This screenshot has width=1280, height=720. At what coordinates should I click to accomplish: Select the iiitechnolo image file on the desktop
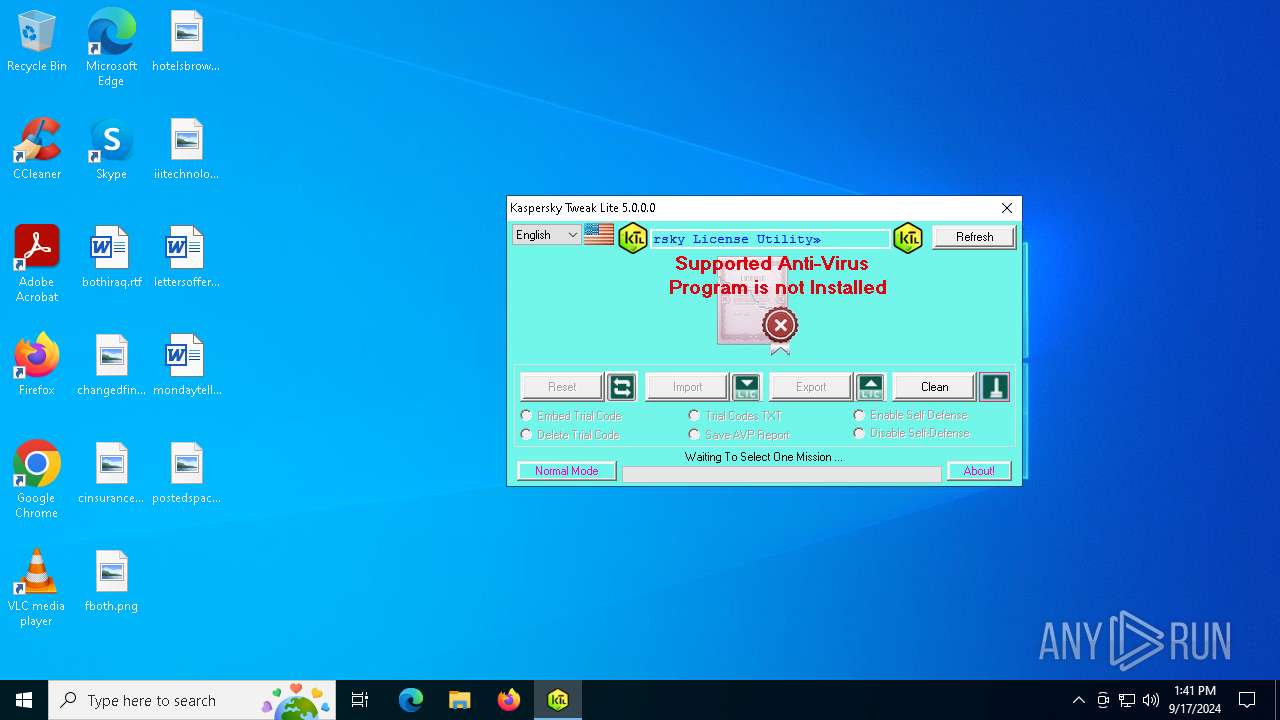pos(186,150)
